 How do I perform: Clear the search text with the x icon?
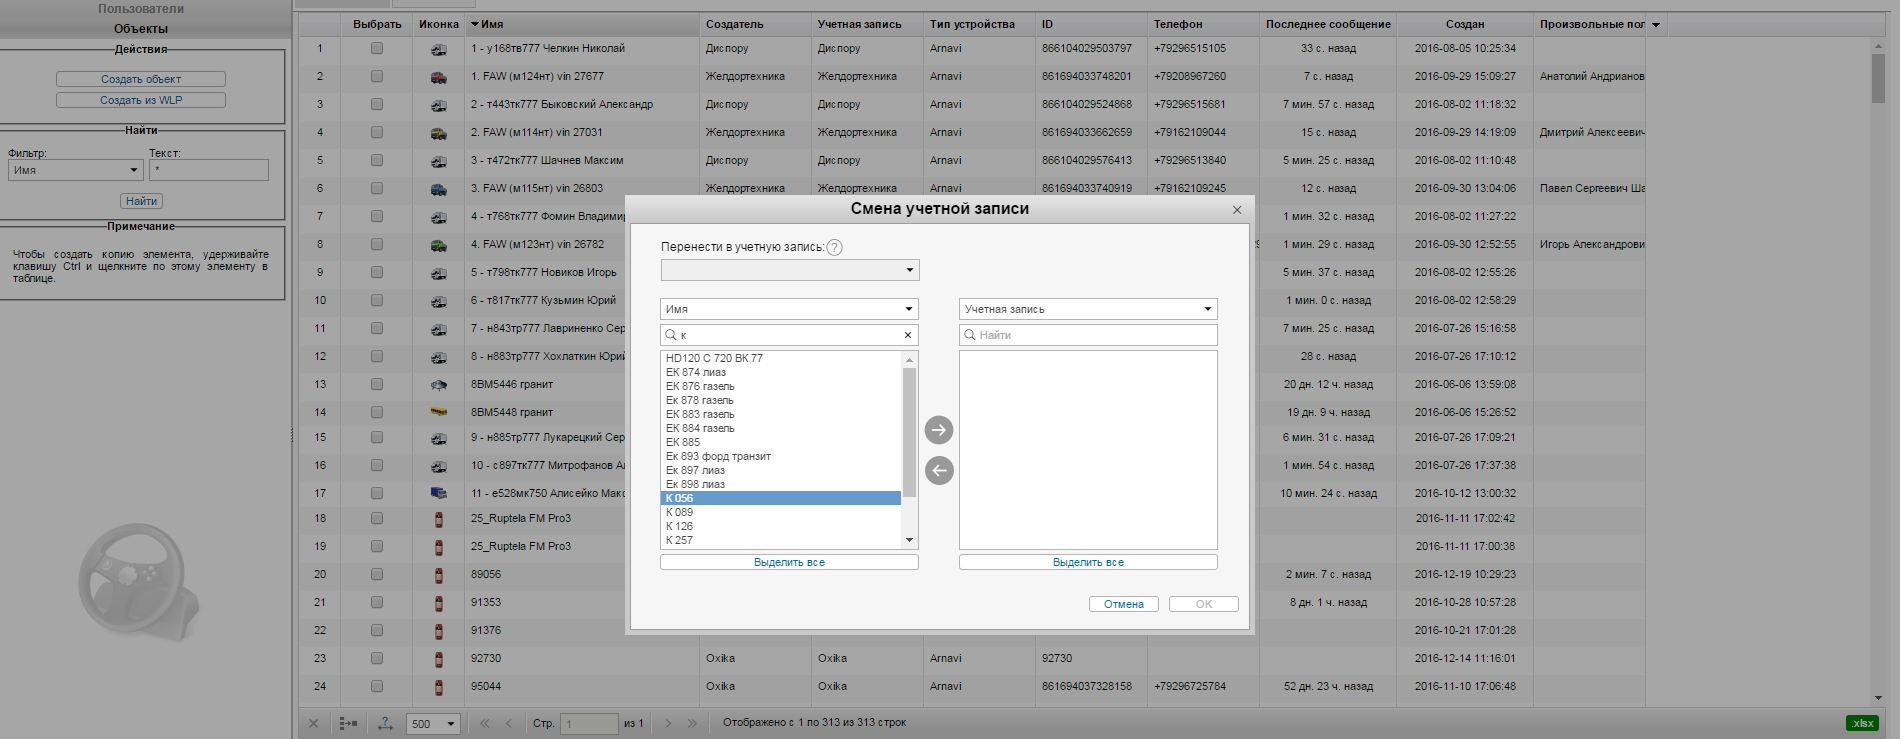[x=907, y=335]
